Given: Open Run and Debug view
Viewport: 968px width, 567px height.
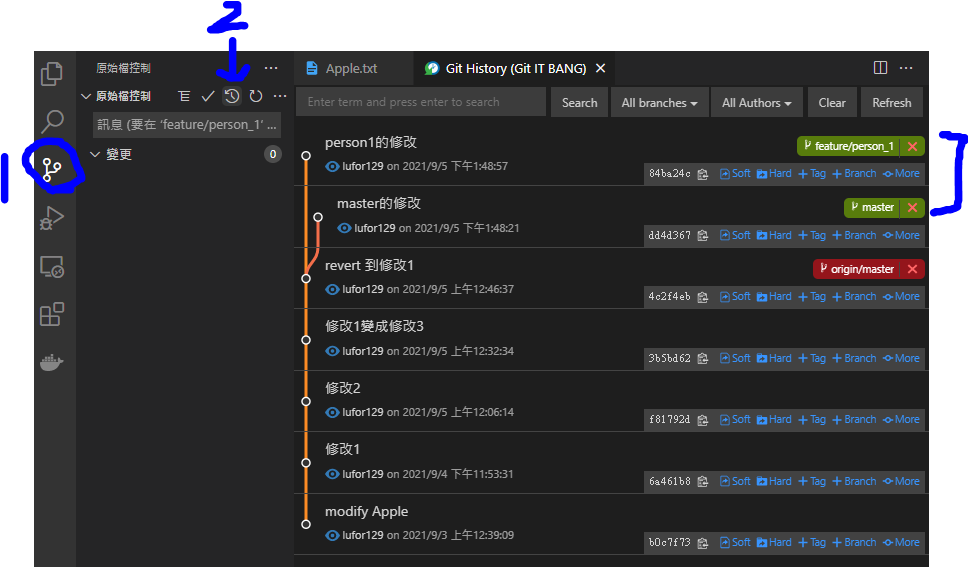Looking at the screenshot, I should 52,218.
